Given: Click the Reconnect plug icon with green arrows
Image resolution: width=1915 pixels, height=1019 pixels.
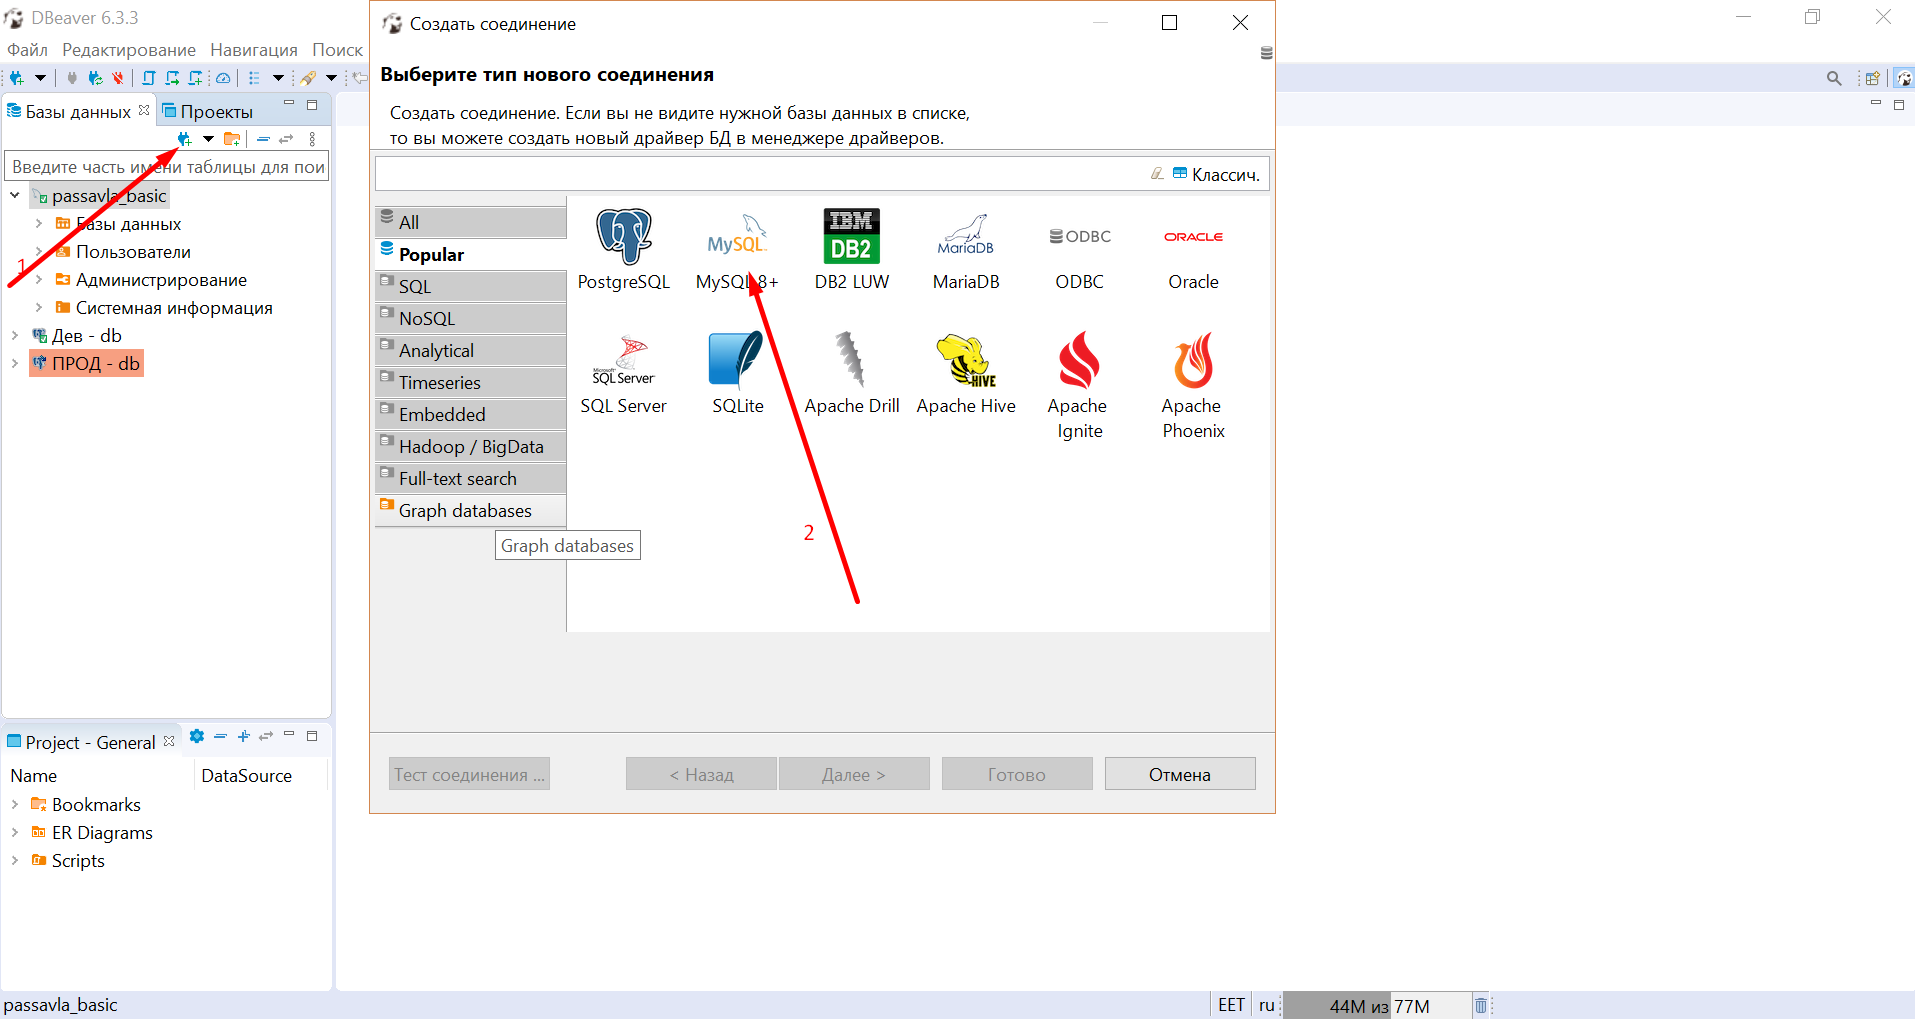Looking at the screenshot, I should coord(95,78).
